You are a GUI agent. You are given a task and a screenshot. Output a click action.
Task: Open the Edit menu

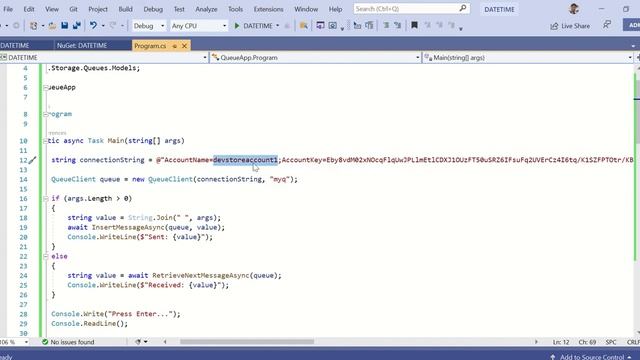(29, 9)
